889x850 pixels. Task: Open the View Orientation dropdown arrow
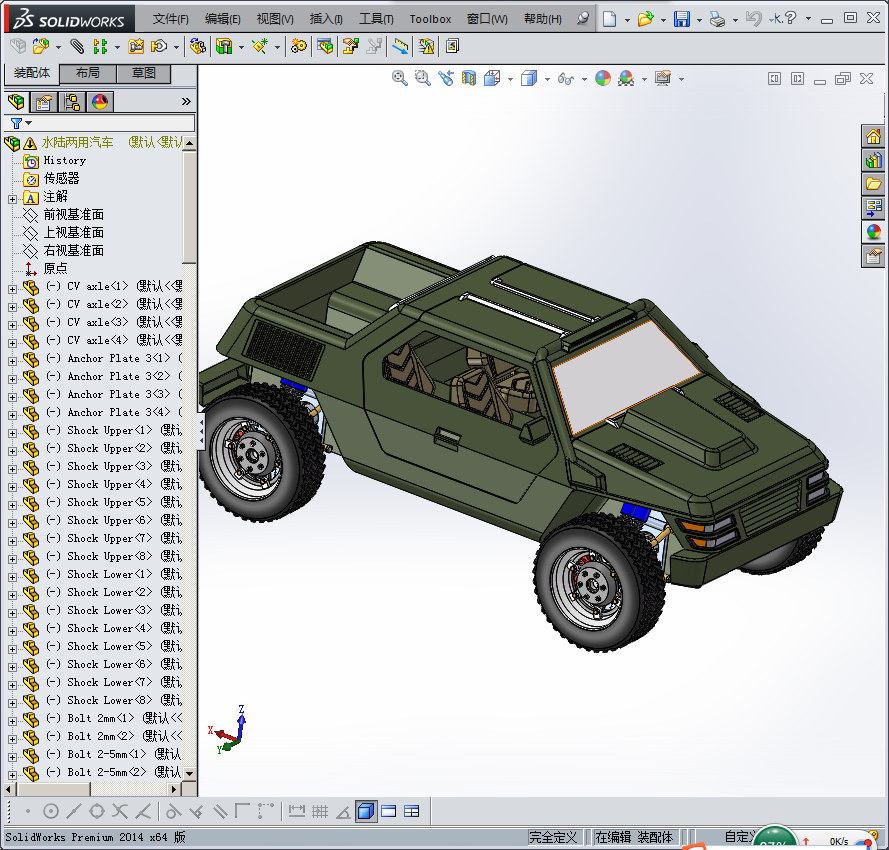510,79
